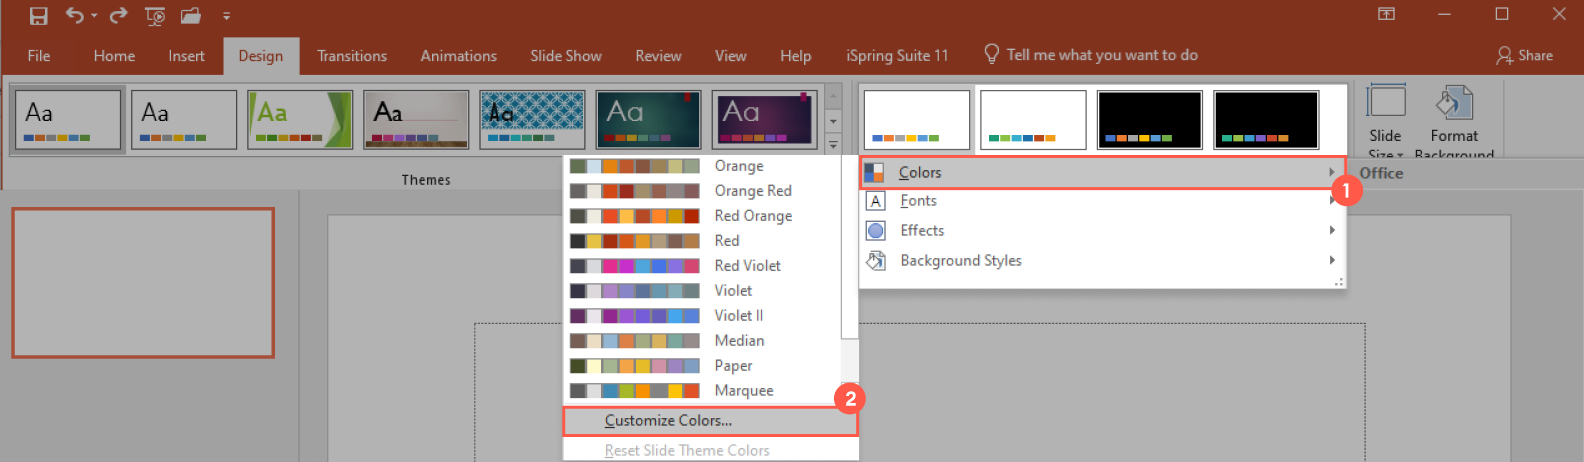This screenshot has width=1584, height=462.
Task: Click the Format Background icon
Action: pos(1454,102)
